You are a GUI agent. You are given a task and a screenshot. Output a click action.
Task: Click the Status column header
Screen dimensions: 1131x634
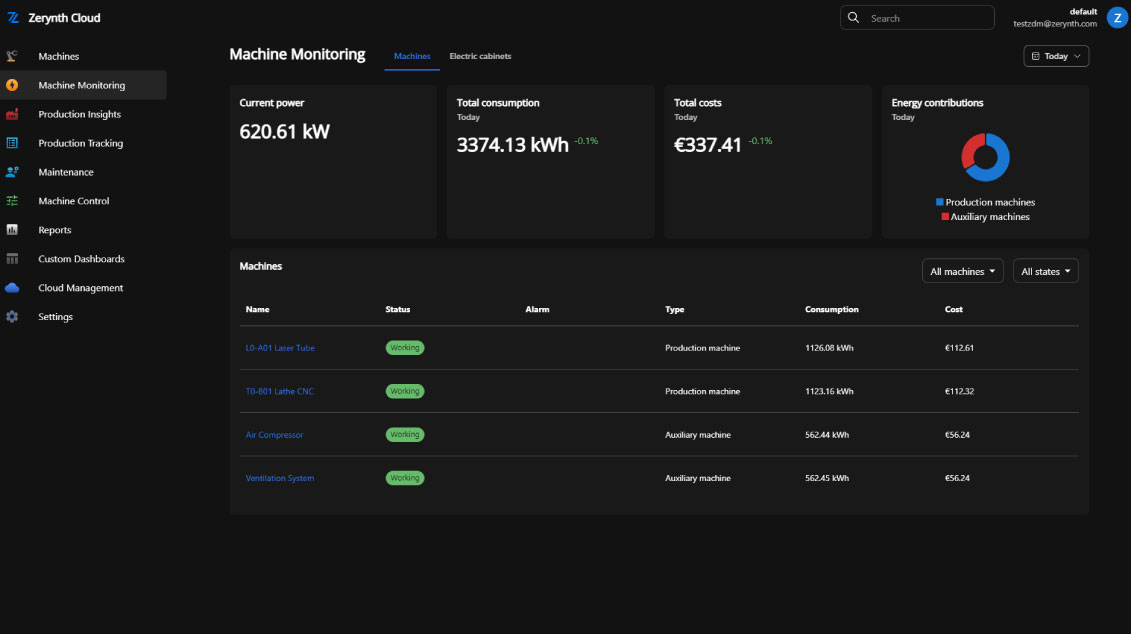click(397, 309)
